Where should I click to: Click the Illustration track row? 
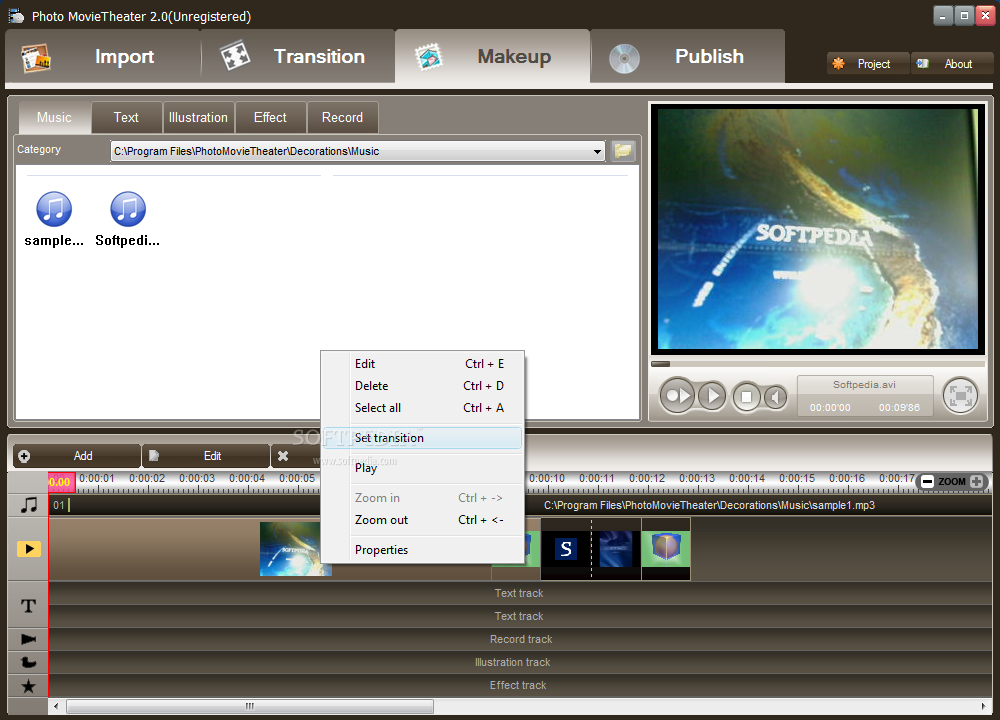point(519,662)
